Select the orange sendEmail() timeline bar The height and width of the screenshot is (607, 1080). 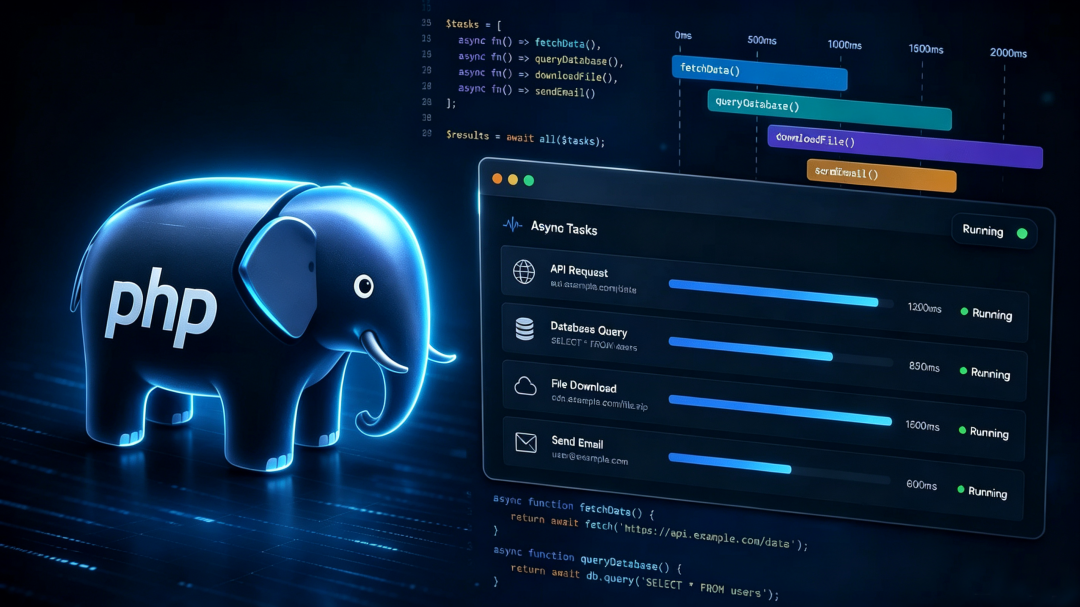click(882, 176)
